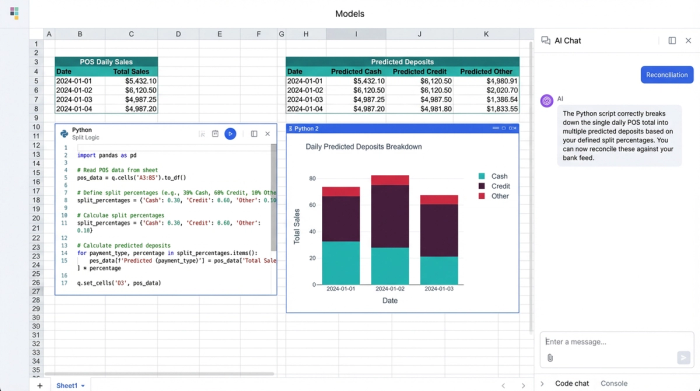Click the calendar-style icon in code editor toolbar
Viewport: 700px width, 391px height.
[x=215, y=133]
